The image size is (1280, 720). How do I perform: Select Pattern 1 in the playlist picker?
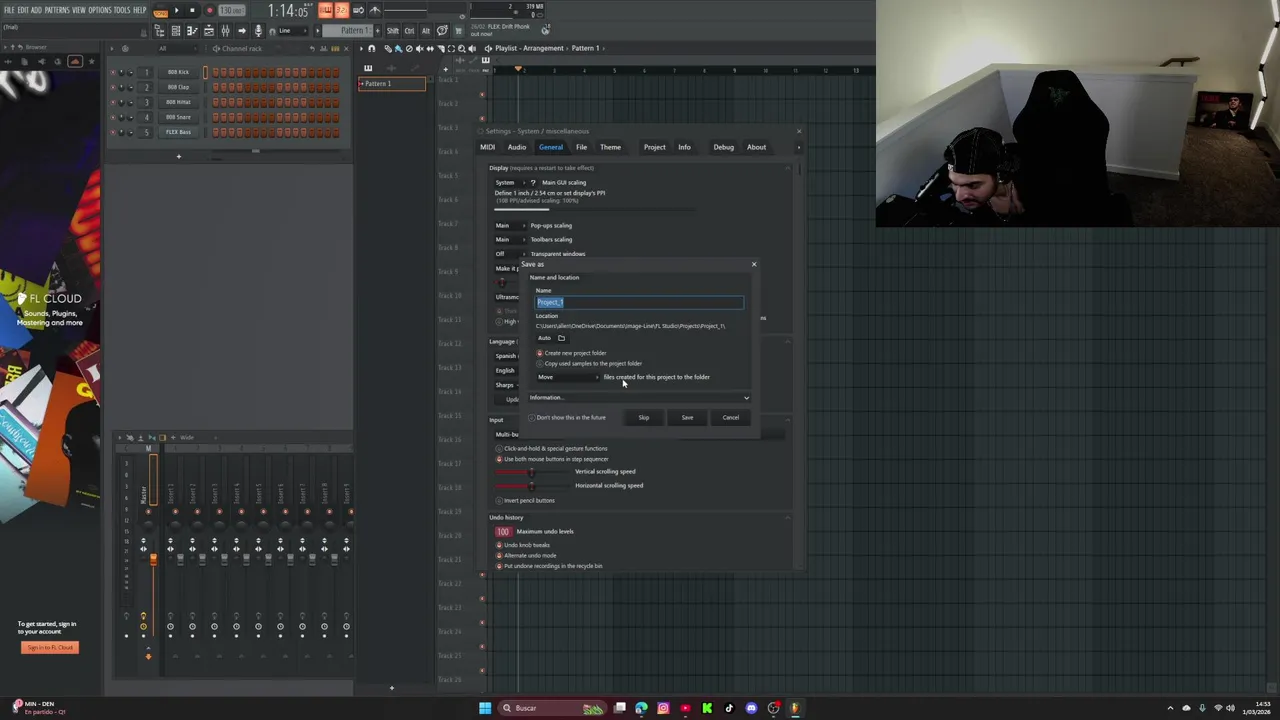[392, 84]
